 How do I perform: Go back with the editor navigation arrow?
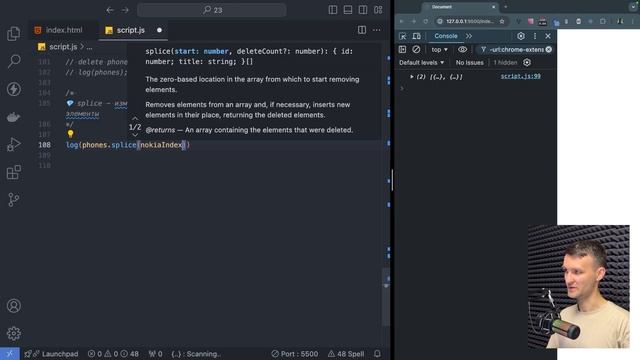[110, 10]
